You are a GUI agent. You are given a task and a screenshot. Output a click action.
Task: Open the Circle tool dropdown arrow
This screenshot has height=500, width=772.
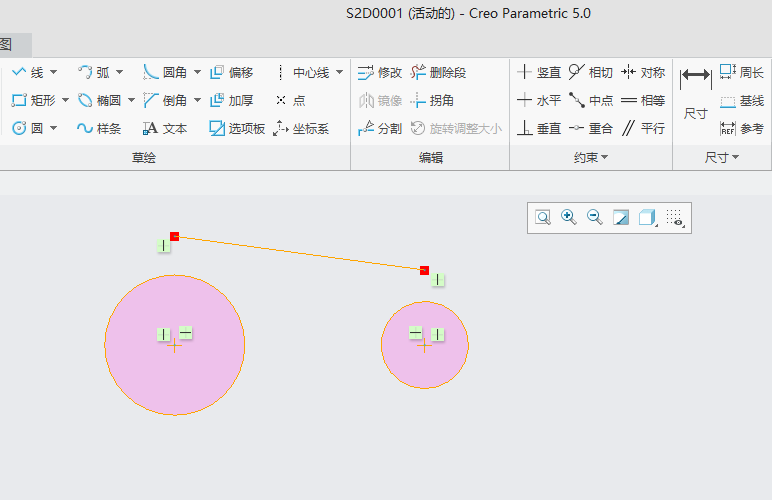point(54,128)
